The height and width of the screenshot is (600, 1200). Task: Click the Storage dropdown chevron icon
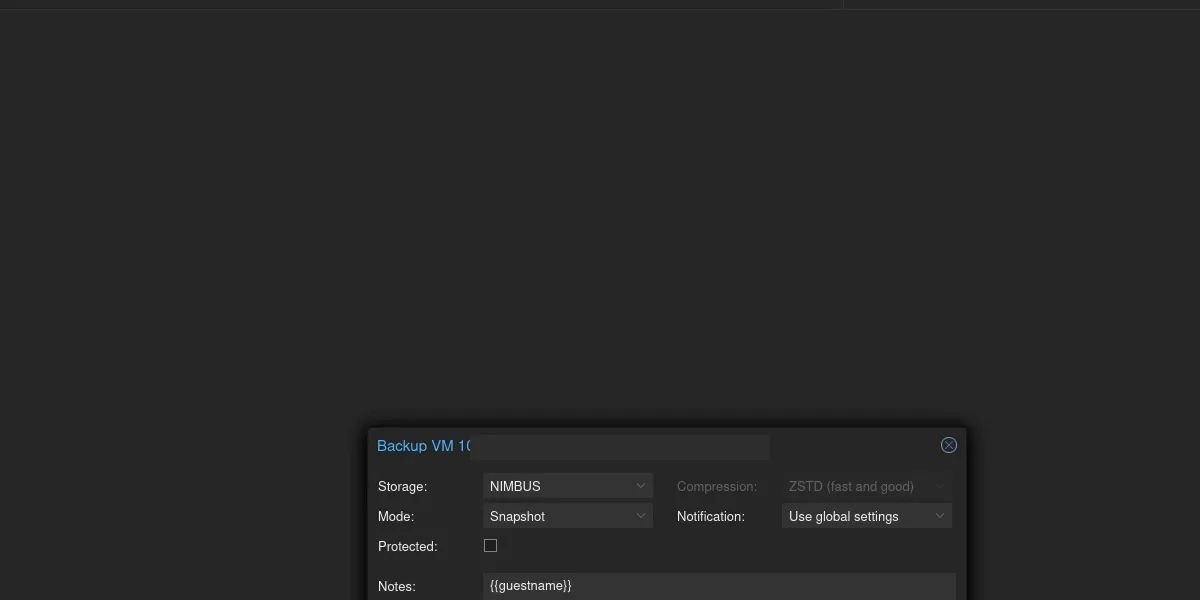[x=640, y=486]
